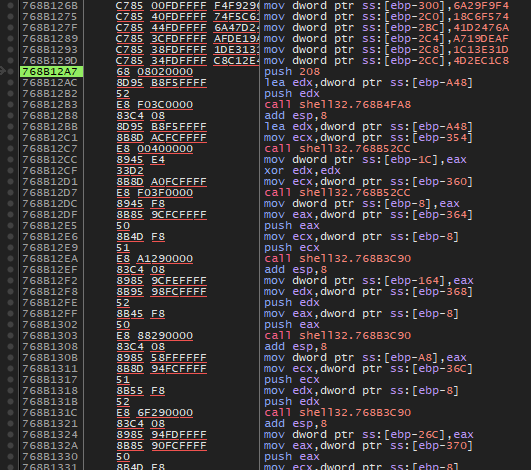Image resolution: width=531 pixels, height=470 pixels.
Task: Select 'mov edx,dword ptr ss:[ebp-368]' instruction
Action: pyautogui.click(x=368, y=292)
